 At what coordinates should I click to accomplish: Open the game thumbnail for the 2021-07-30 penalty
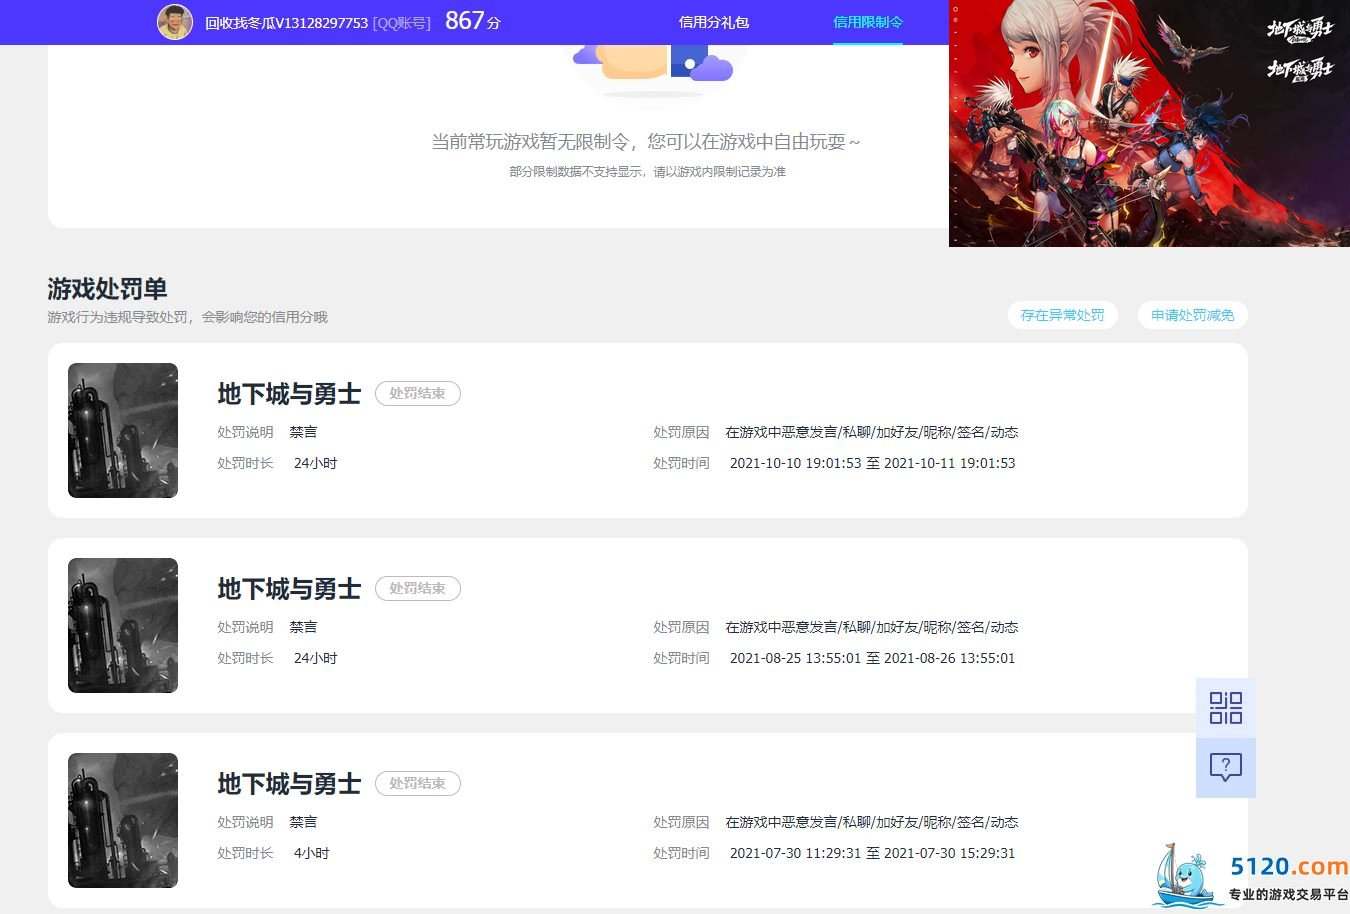pyautogui.click(x=123, y=820)
